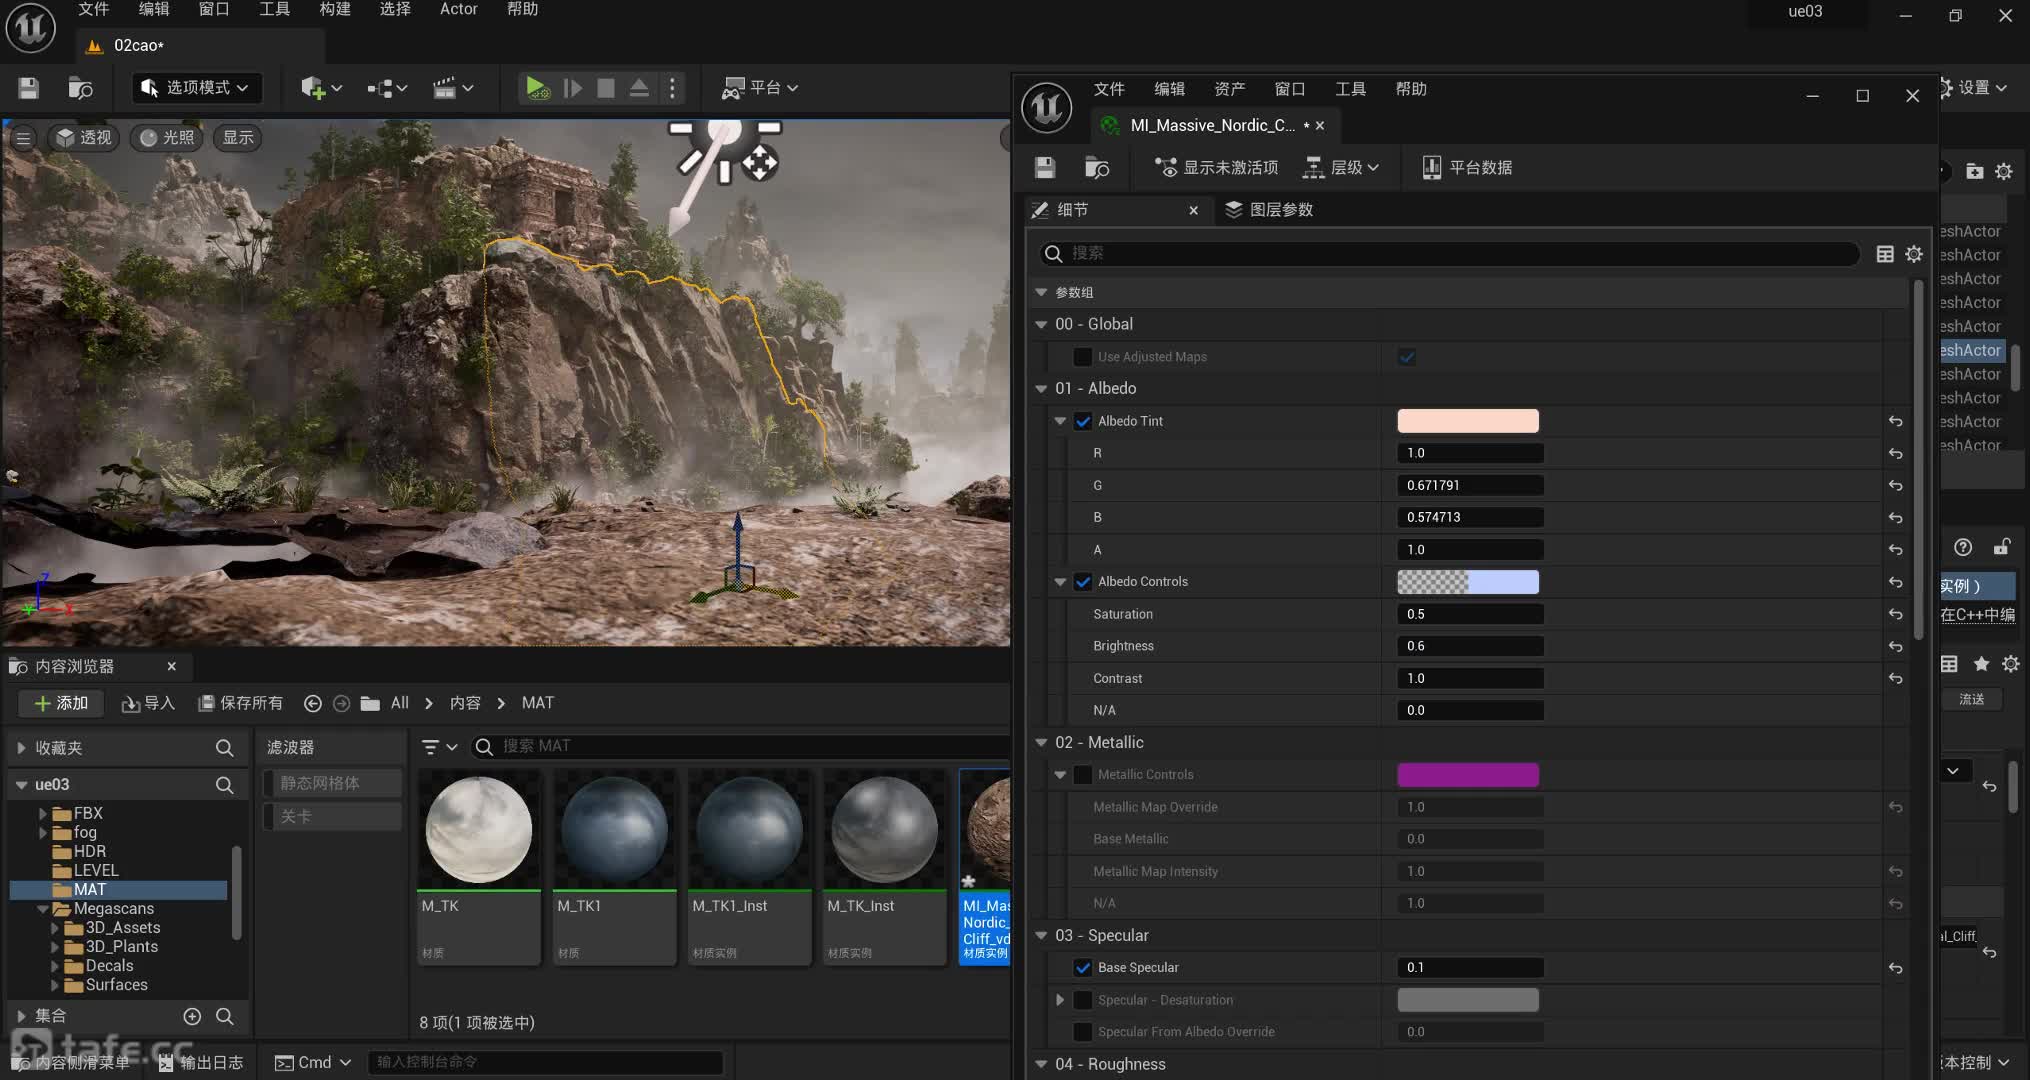Image resolution: width=2030 pixels, height=1080 pixels.
Task: Reset Base Specular to default
Action: click(1895, 968)
